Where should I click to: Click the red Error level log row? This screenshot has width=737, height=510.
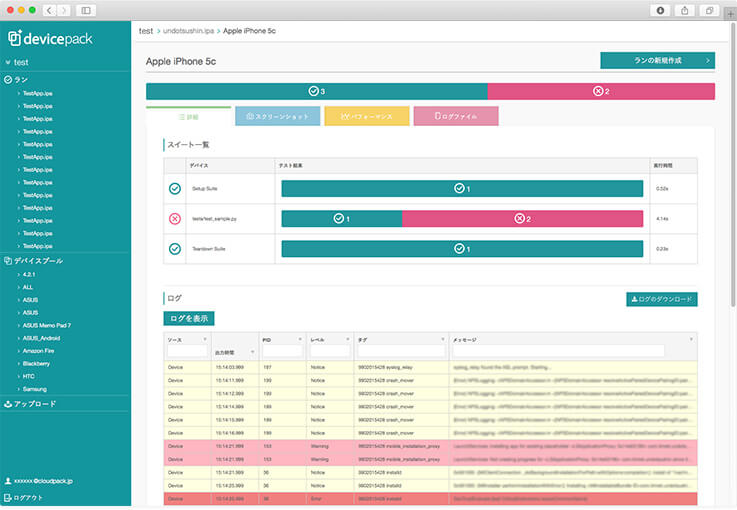(430, 499)
